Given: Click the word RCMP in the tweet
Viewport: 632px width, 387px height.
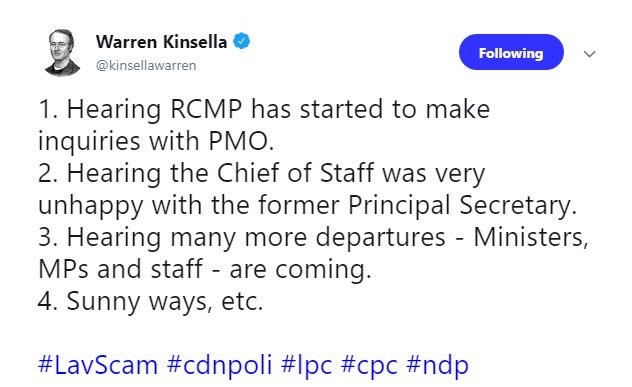Looking at the screenshot, I should click(x=206, y=109).
